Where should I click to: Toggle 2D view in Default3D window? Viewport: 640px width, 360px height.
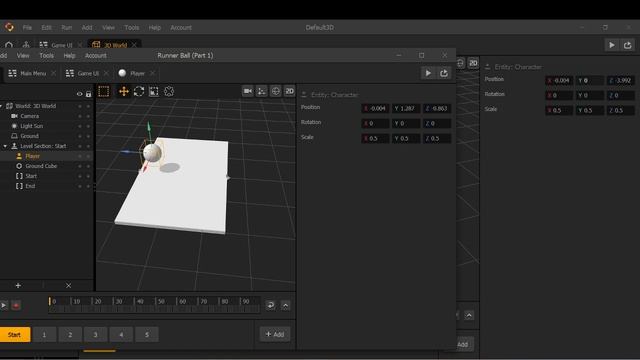(x=473, y=63)
